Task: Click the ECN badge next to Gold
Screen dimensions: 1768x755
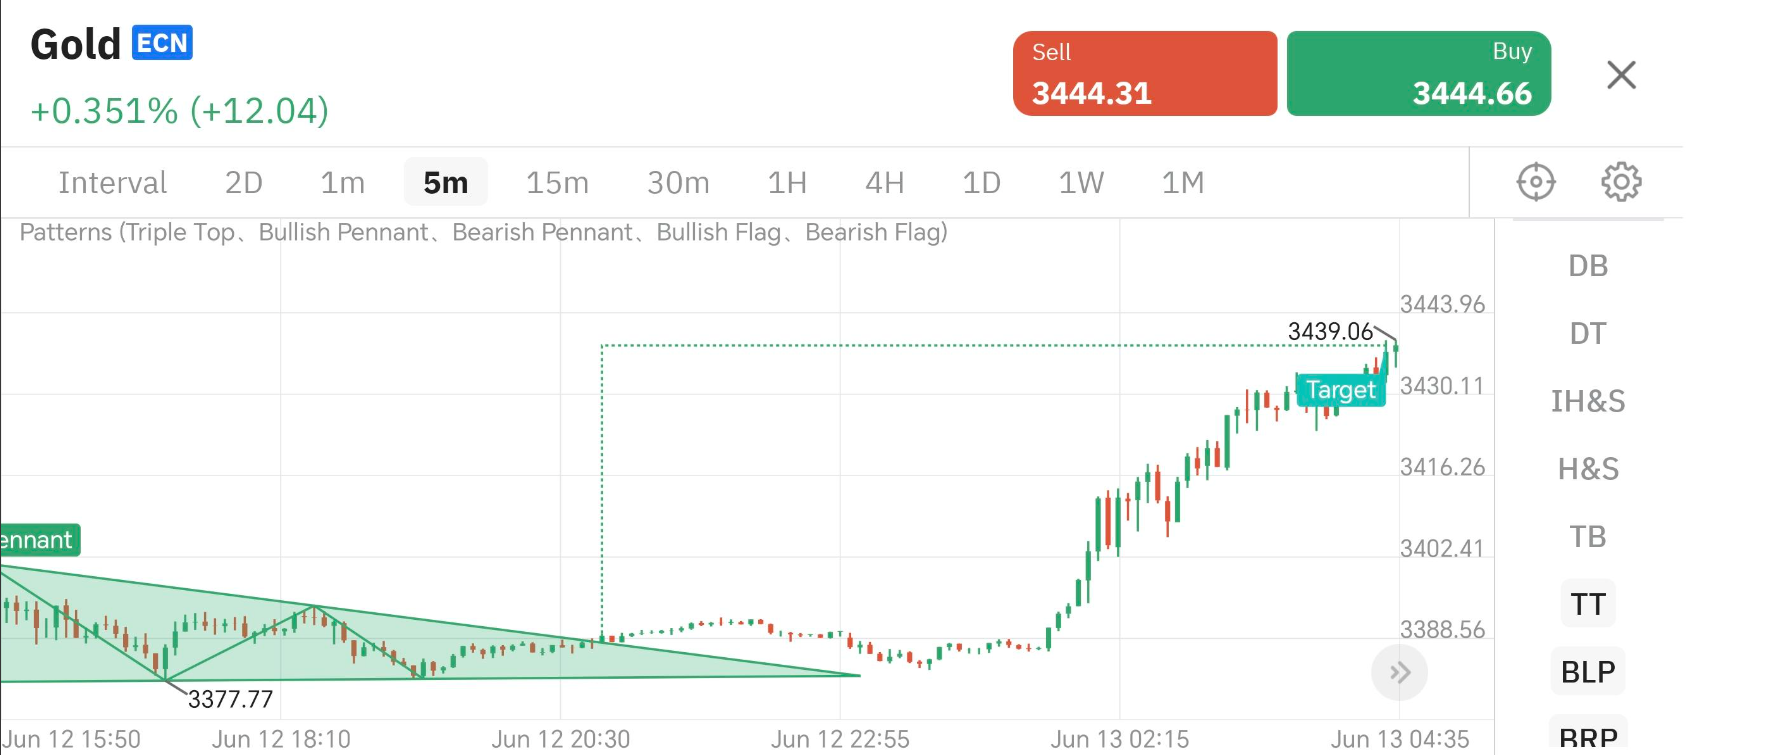Action: point(162,44)
